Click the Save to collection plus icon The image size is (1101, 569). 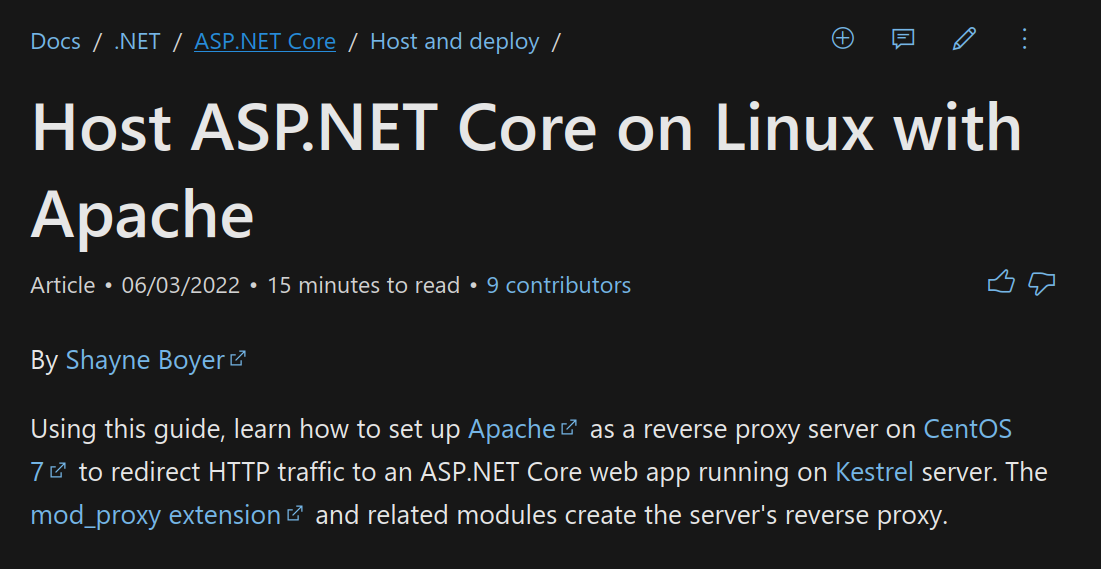(x=843, y=39)
